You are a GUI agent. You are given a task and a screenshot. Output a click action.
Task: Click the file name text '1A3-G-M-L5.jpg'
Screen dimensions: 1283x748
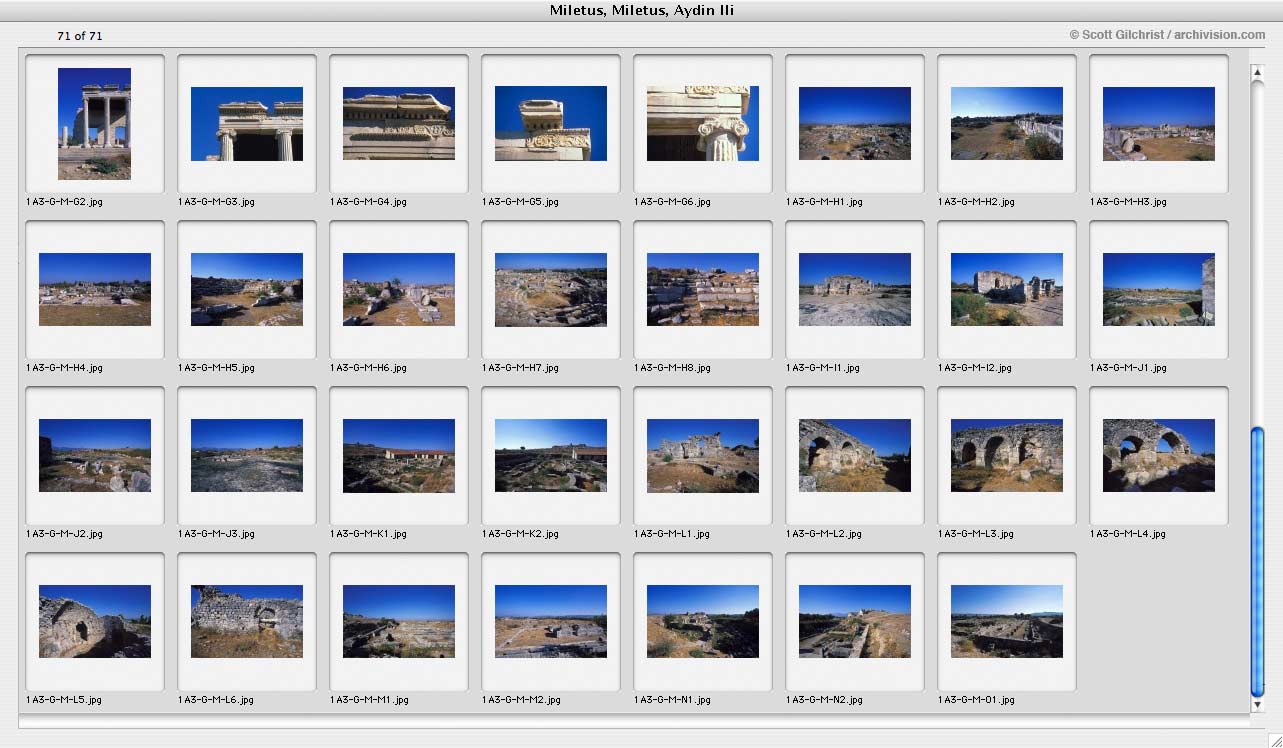click(x=64, y=700)
